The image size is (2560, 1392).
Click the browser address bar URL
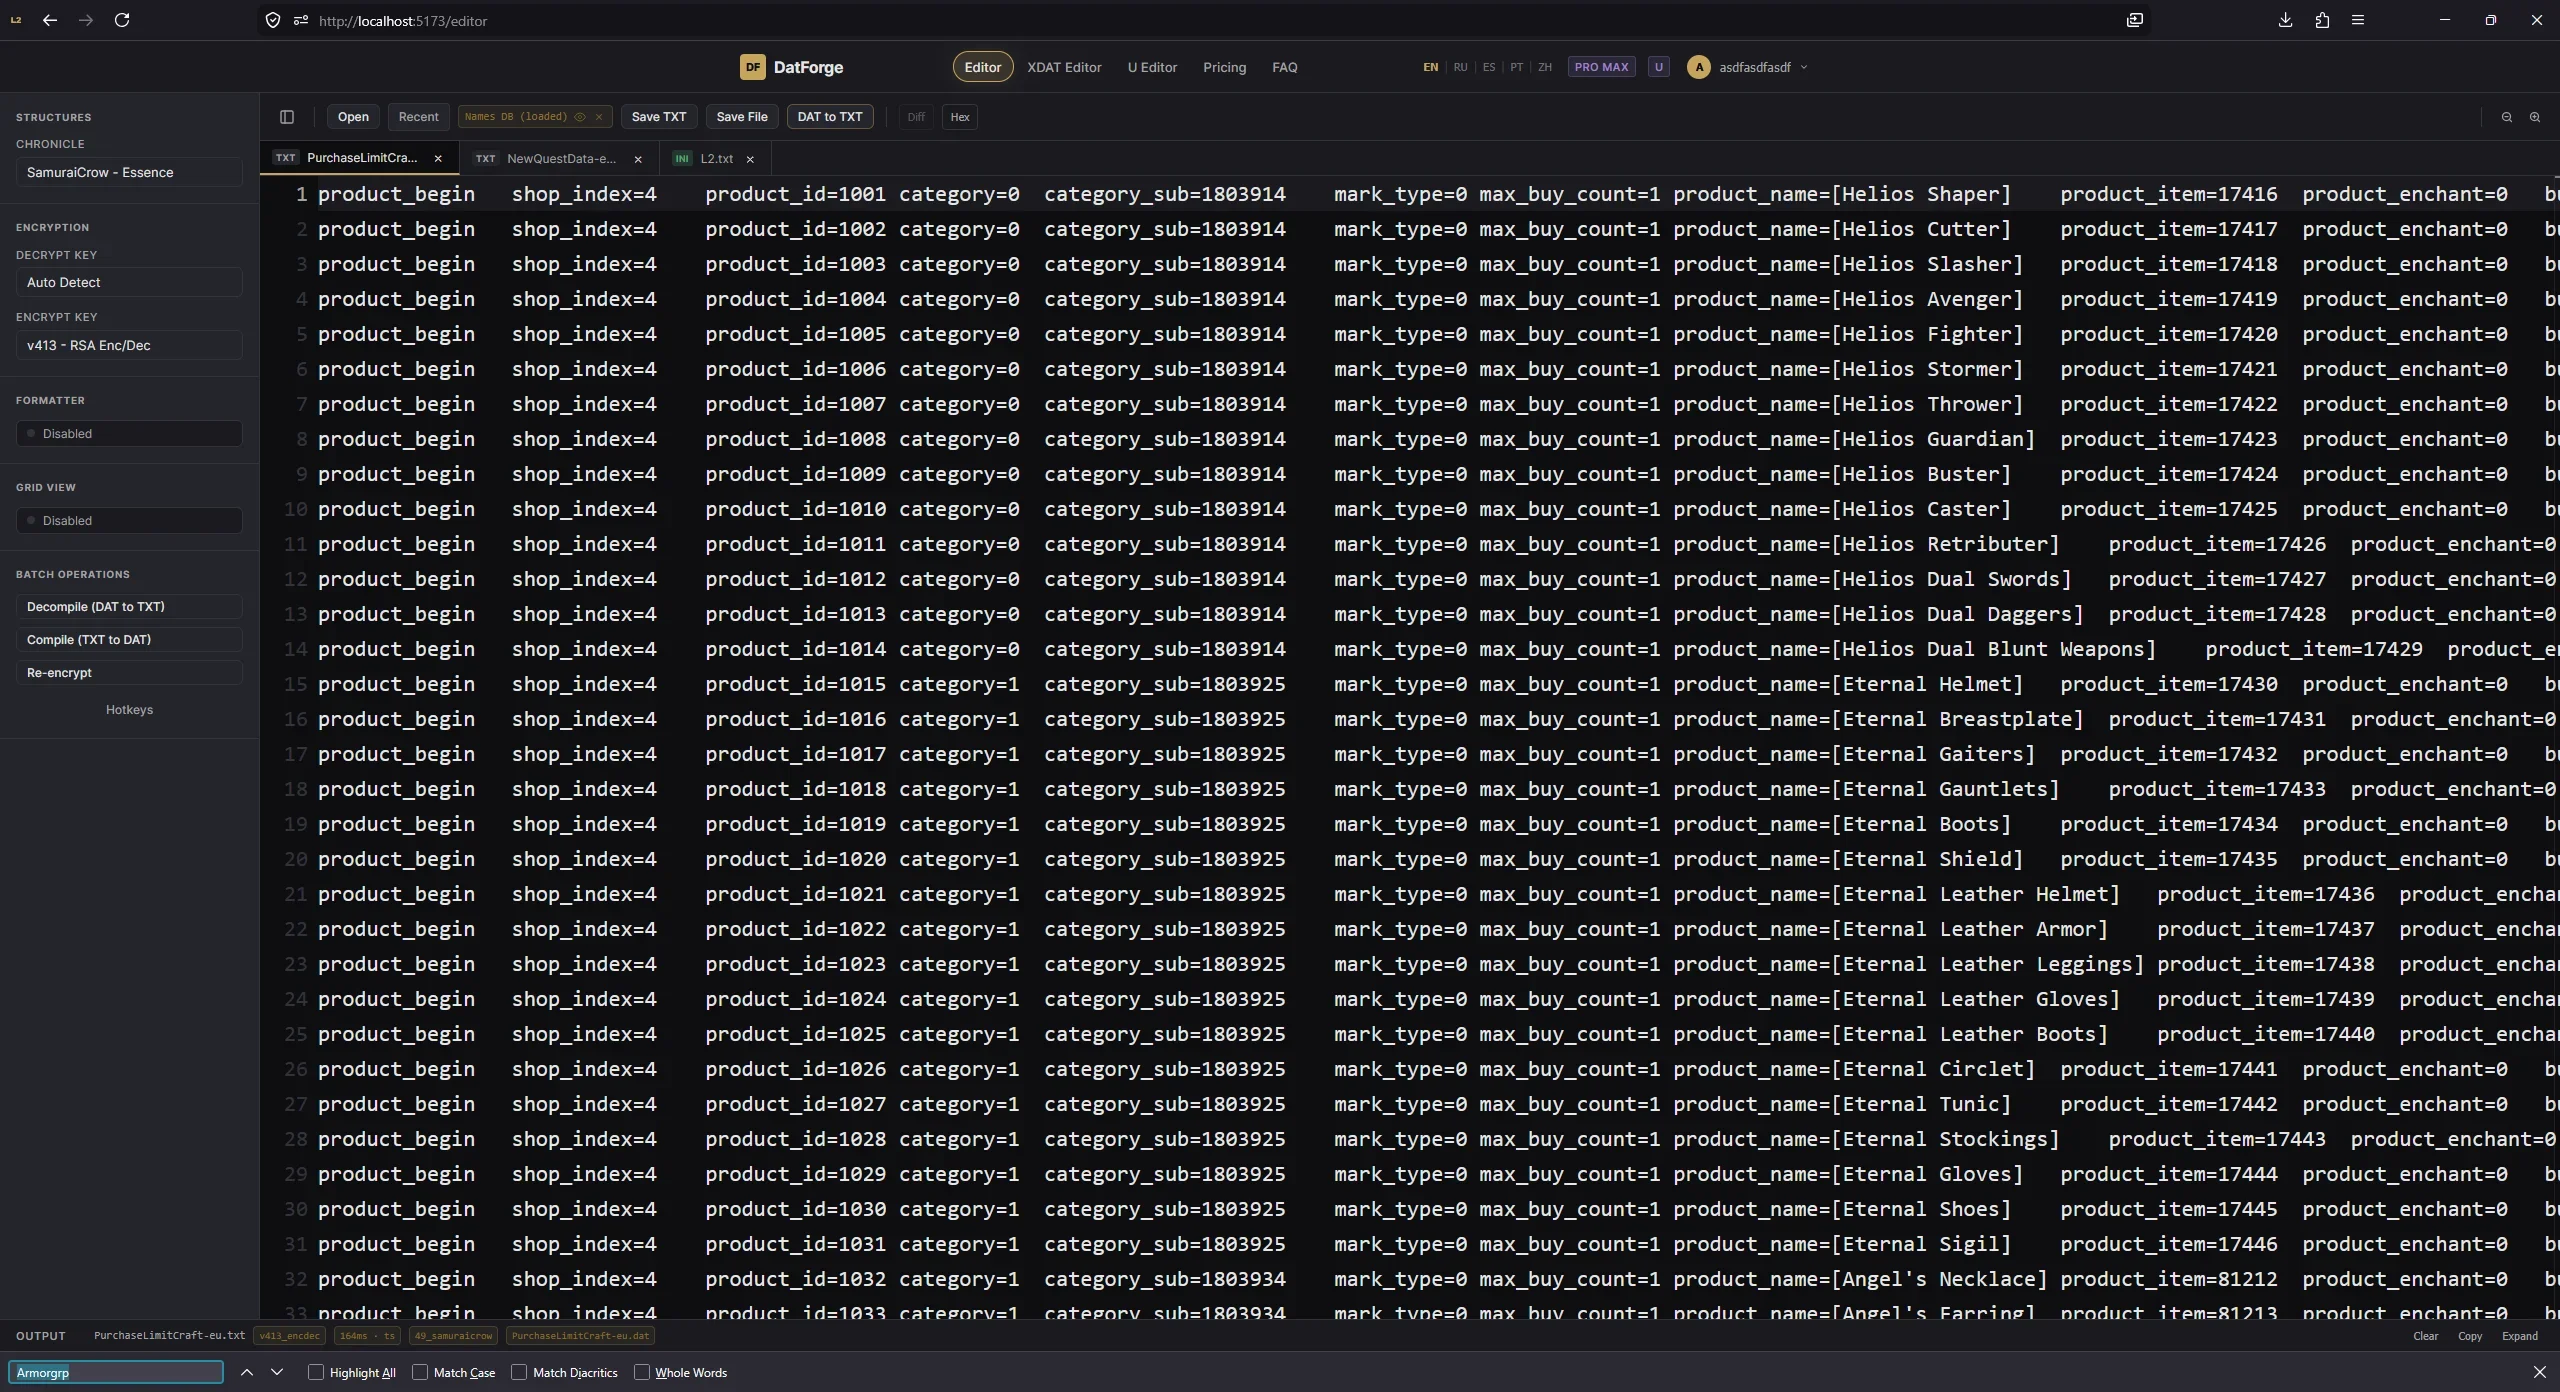(403, 21)
